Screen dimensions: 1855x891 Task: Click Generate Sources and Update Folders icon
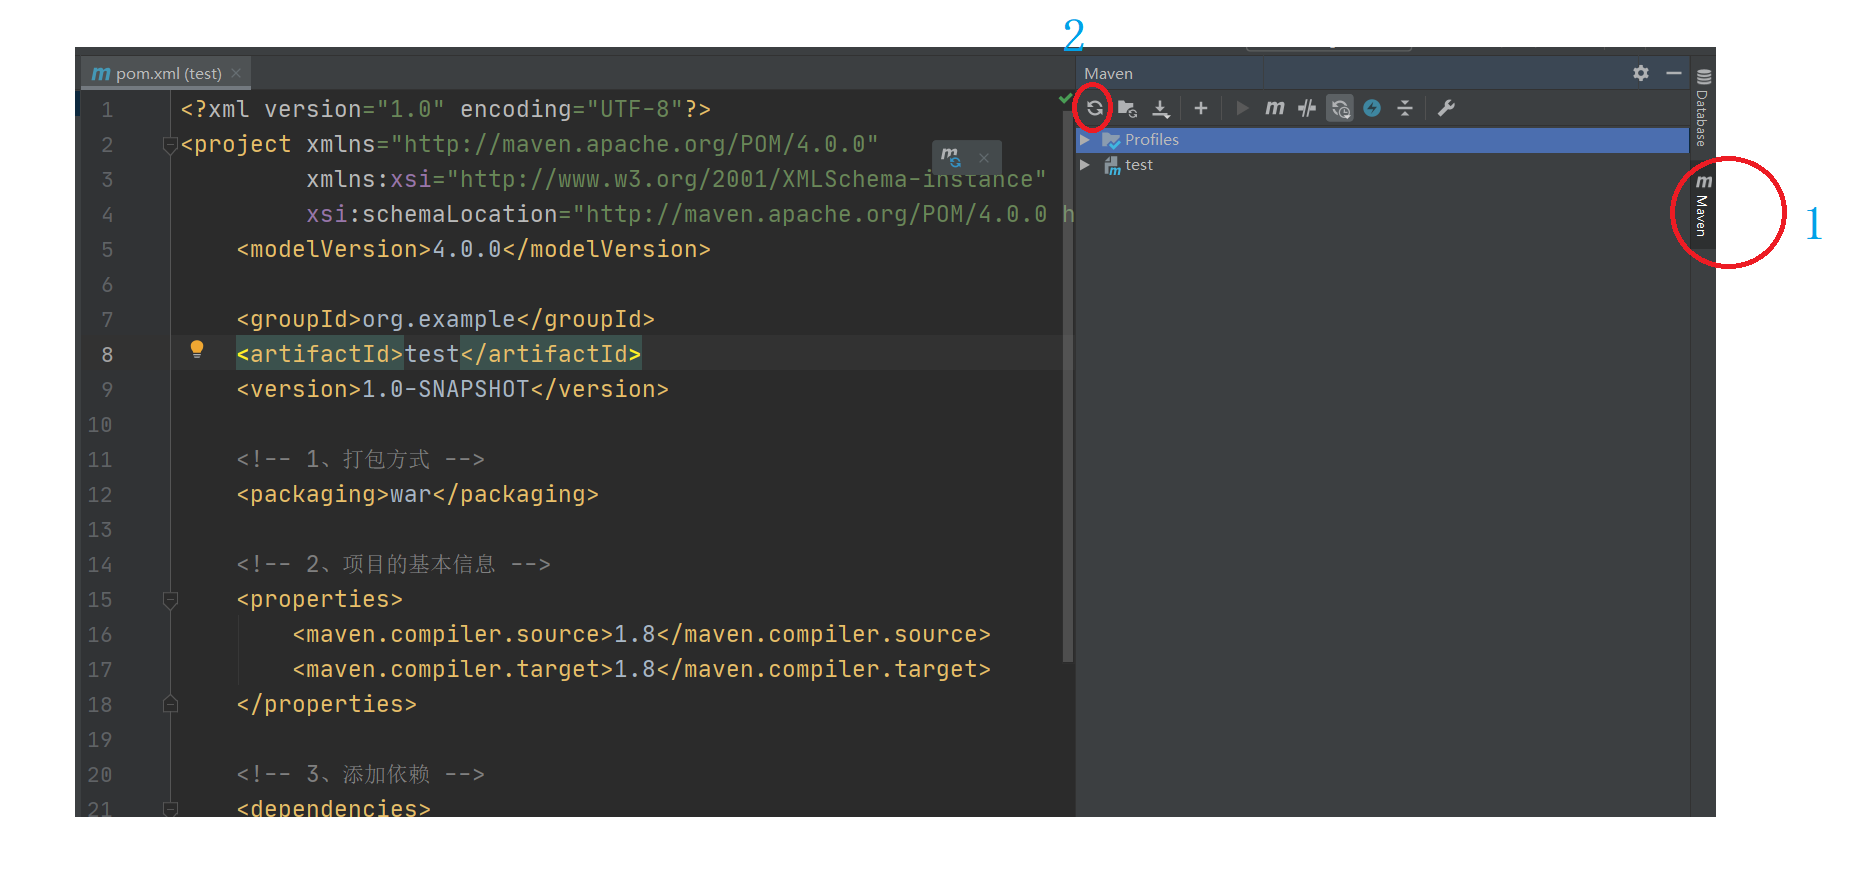click(x=1128, y=108)
